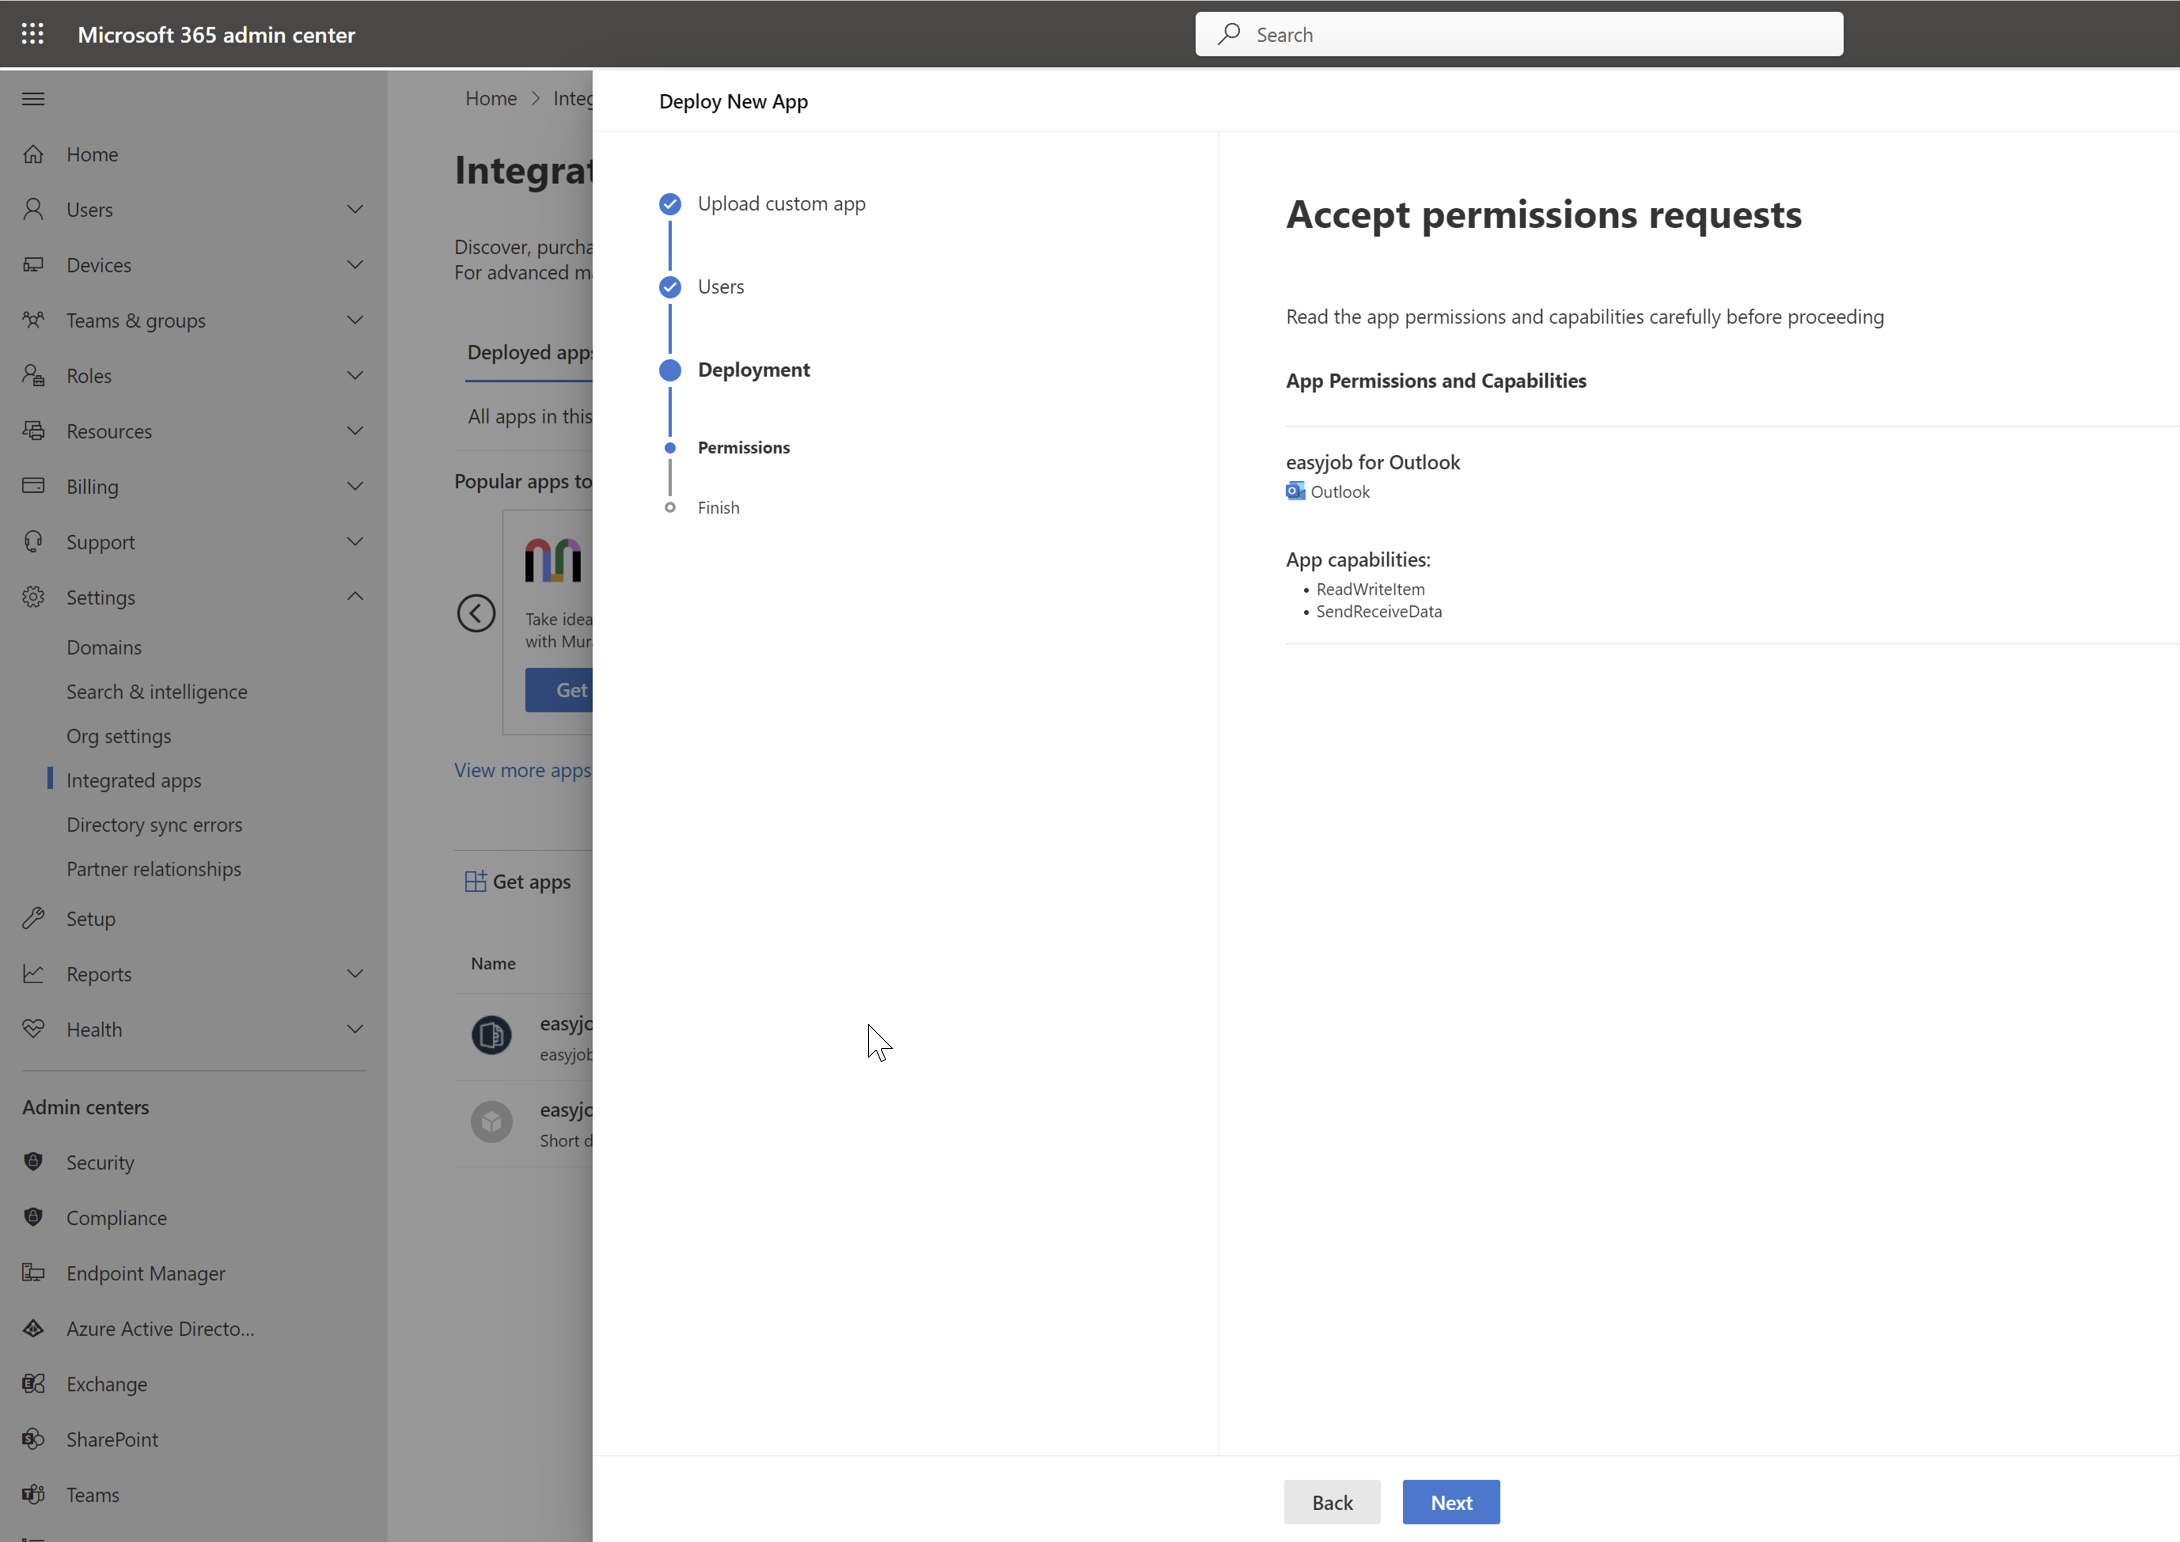The width and height of the screenshot is (2180, 1542).
Task: Expand the Users navigation section
Action: (x=355, y=209)
